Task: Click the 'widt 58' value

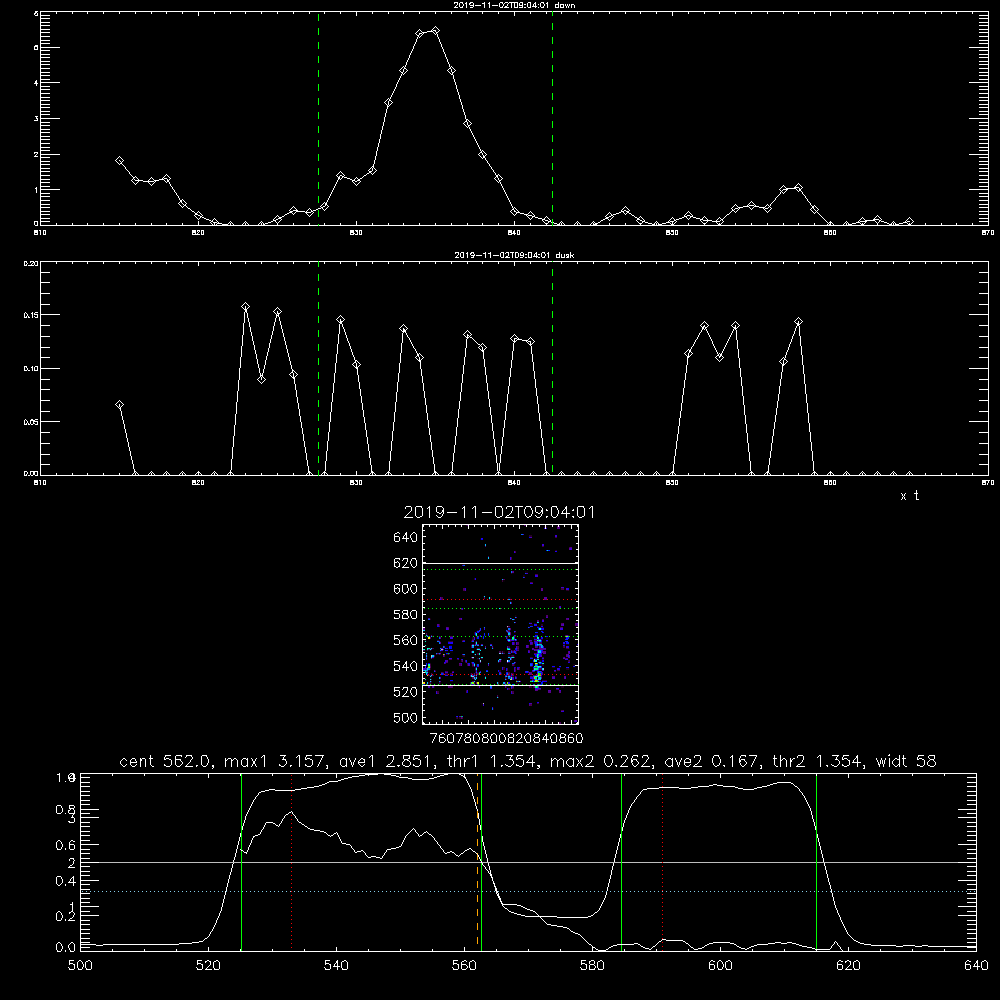Action: [x=906, y=761]
